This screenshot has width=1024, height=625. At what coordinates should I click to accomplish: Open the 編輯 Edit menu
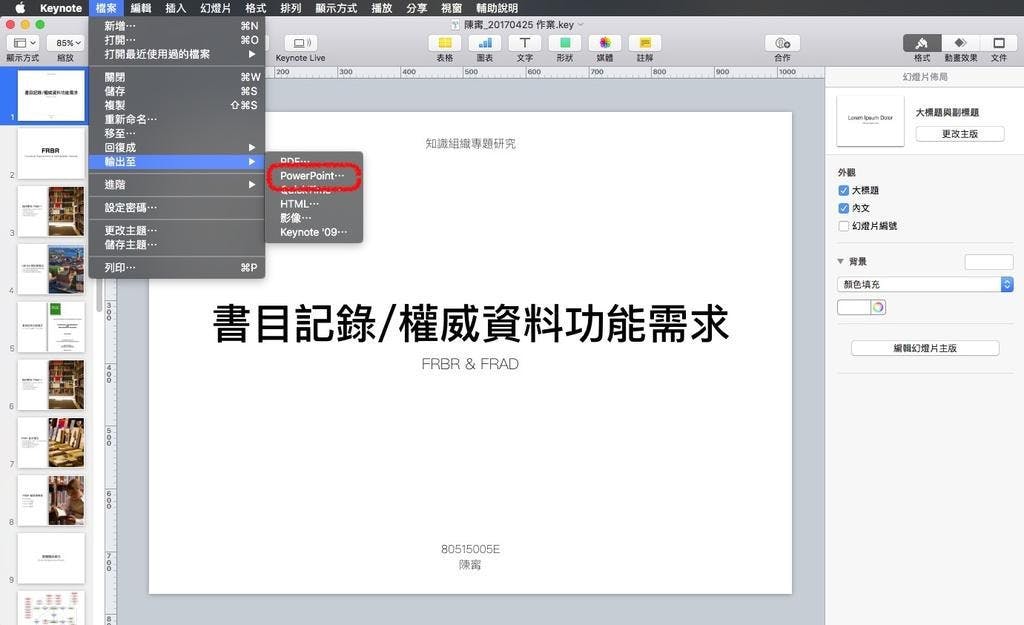coord(140,8)
